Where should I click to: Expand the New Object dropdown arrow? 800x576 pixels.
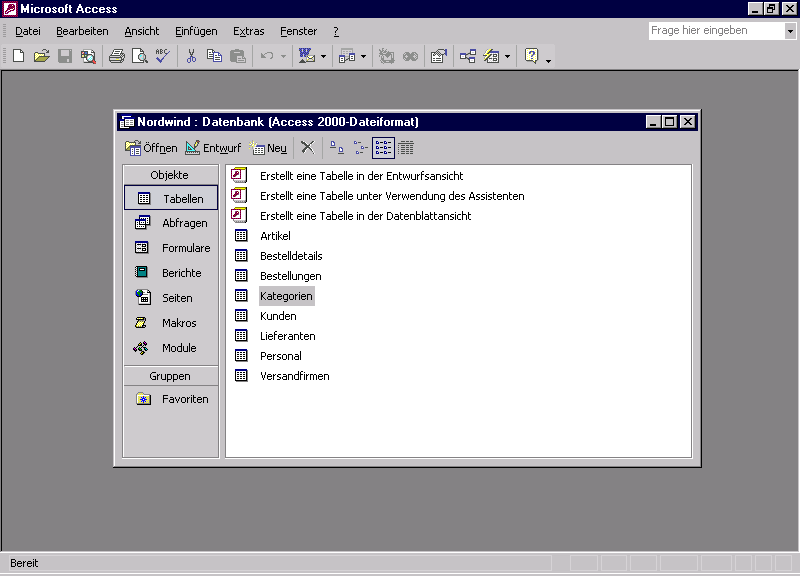pos(507,56)
